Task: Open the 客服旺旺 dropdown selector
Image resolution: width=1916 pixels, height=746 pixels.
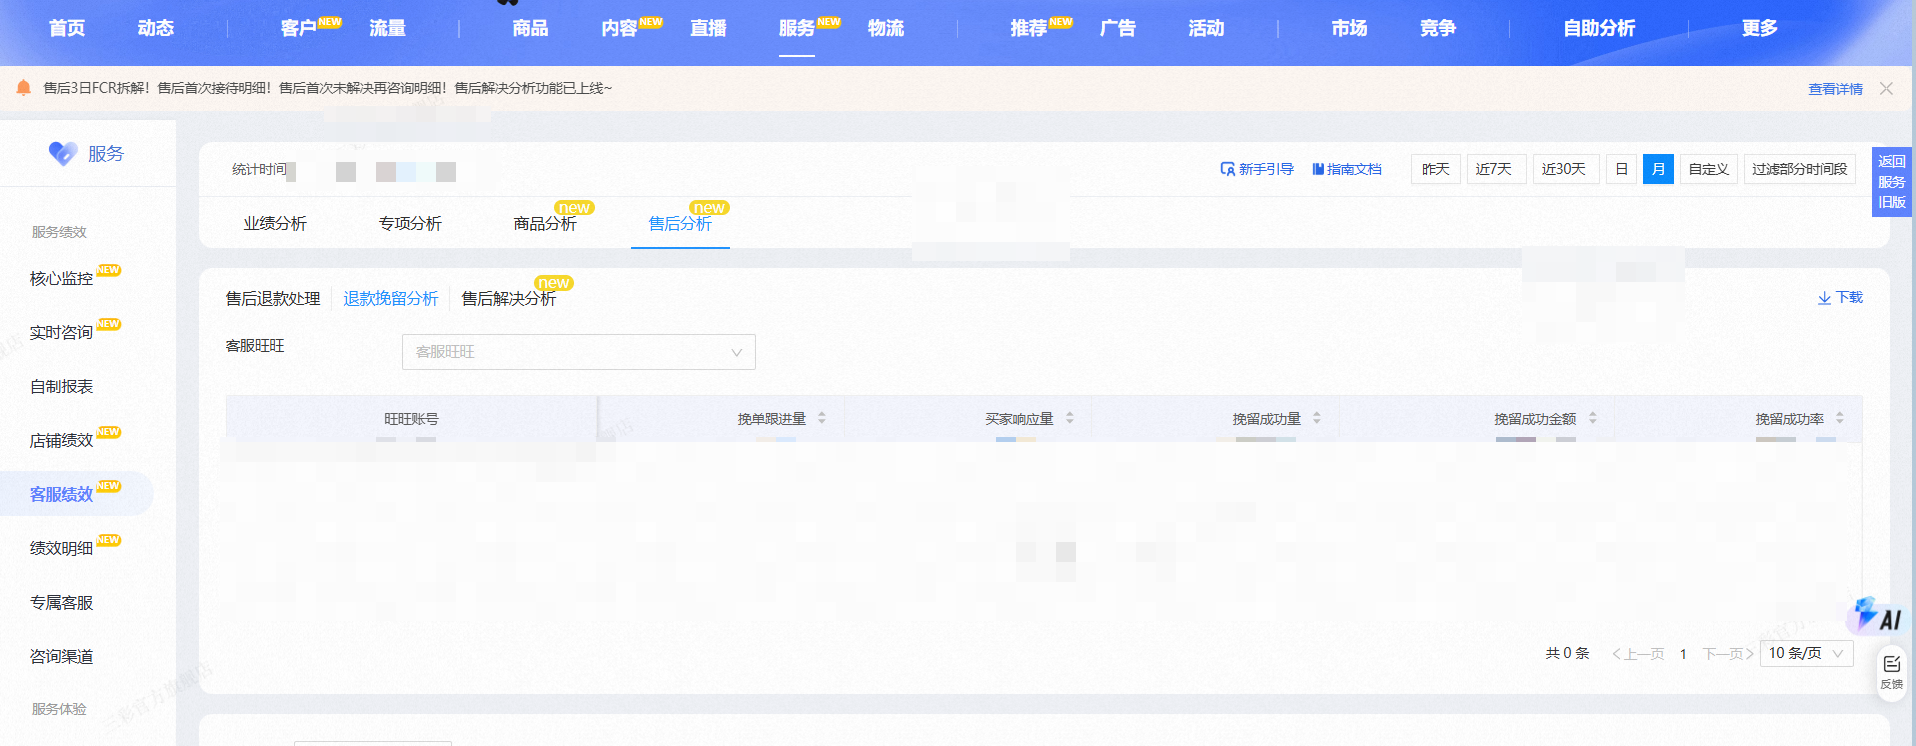Action: (578, 352)
